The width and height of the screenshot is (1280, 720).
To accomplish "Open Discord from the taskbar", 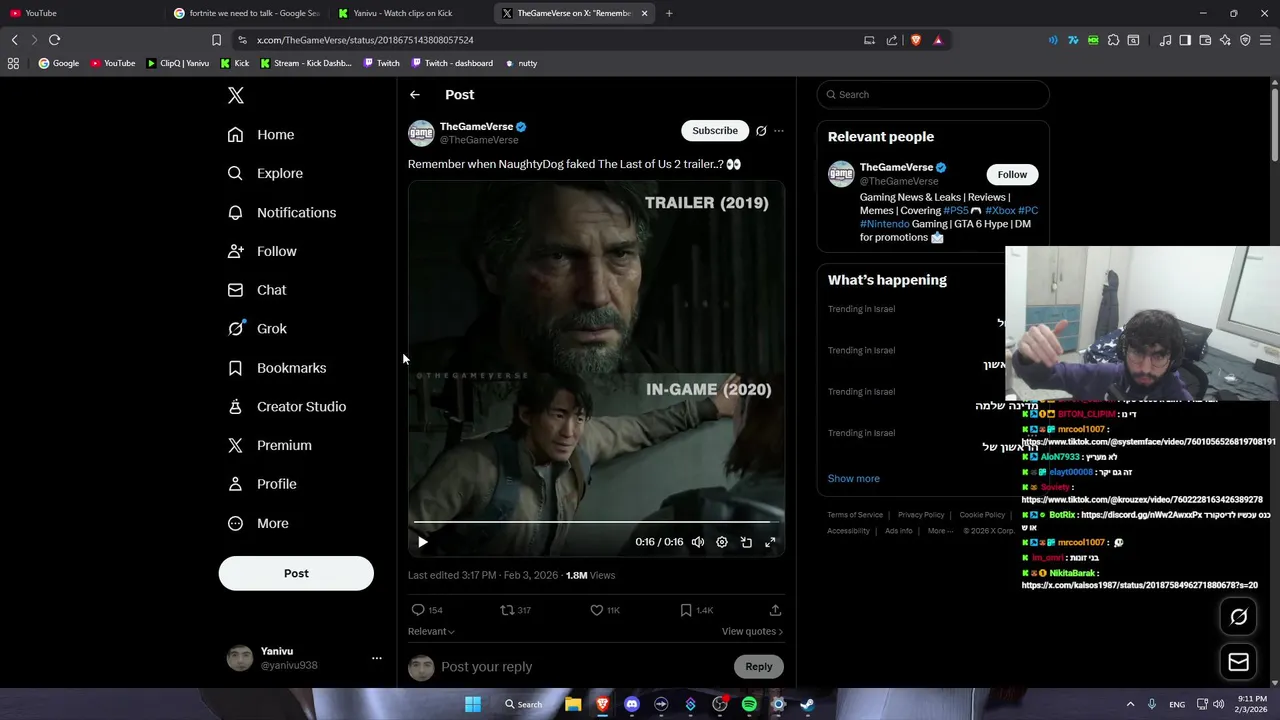I will click(632, 704).
